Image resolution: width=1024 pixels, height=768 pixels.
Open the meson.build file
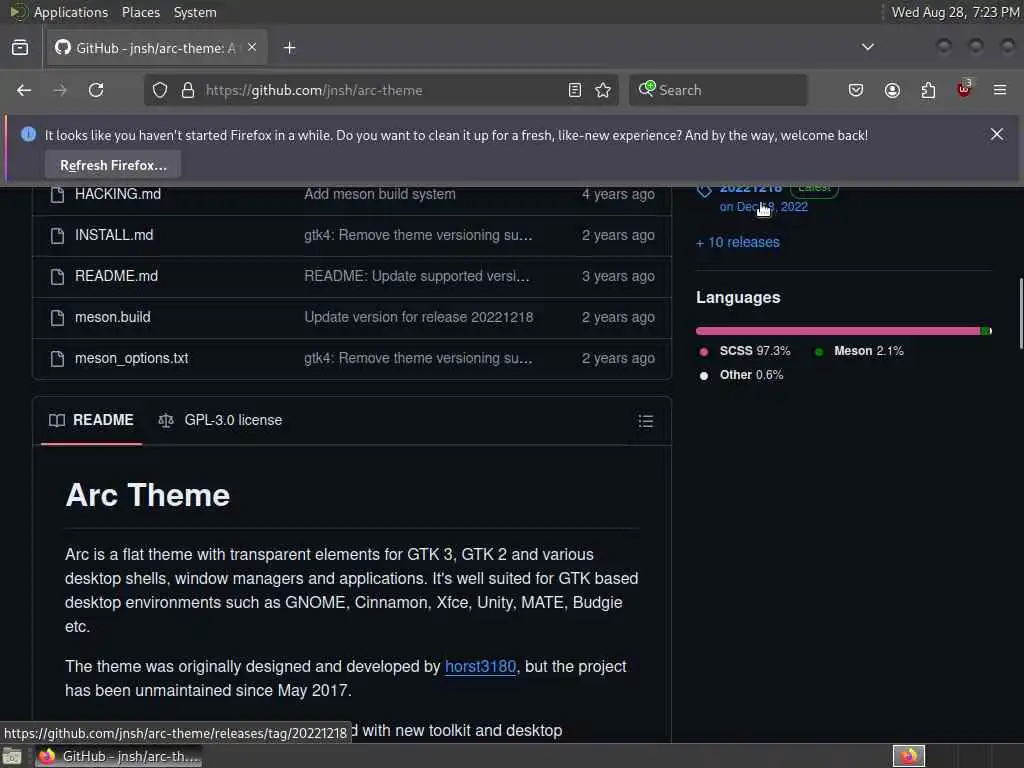[112, 317]
